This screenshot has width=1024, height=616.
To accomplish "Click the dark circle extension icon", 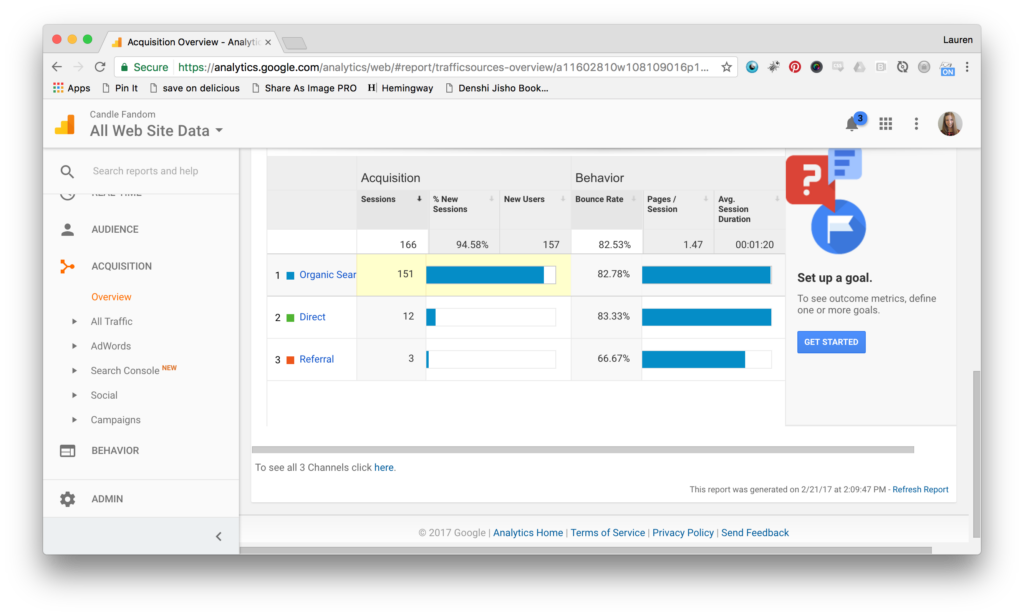I will tap(816, 67).
